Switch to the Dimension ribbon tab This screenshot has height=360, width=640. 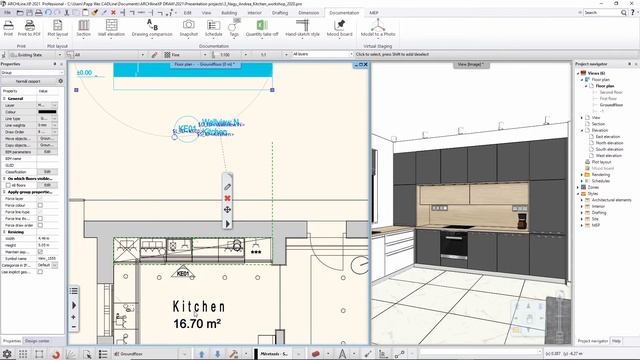click(x=309, y=13)
